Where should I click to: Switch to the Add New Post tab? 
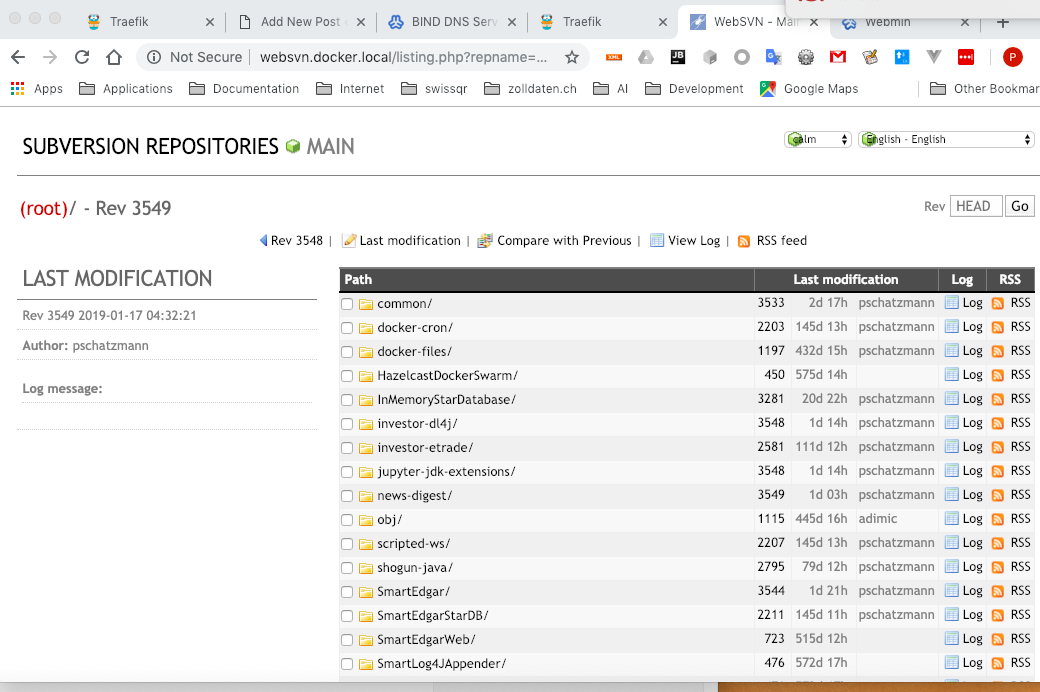point(303,22)
